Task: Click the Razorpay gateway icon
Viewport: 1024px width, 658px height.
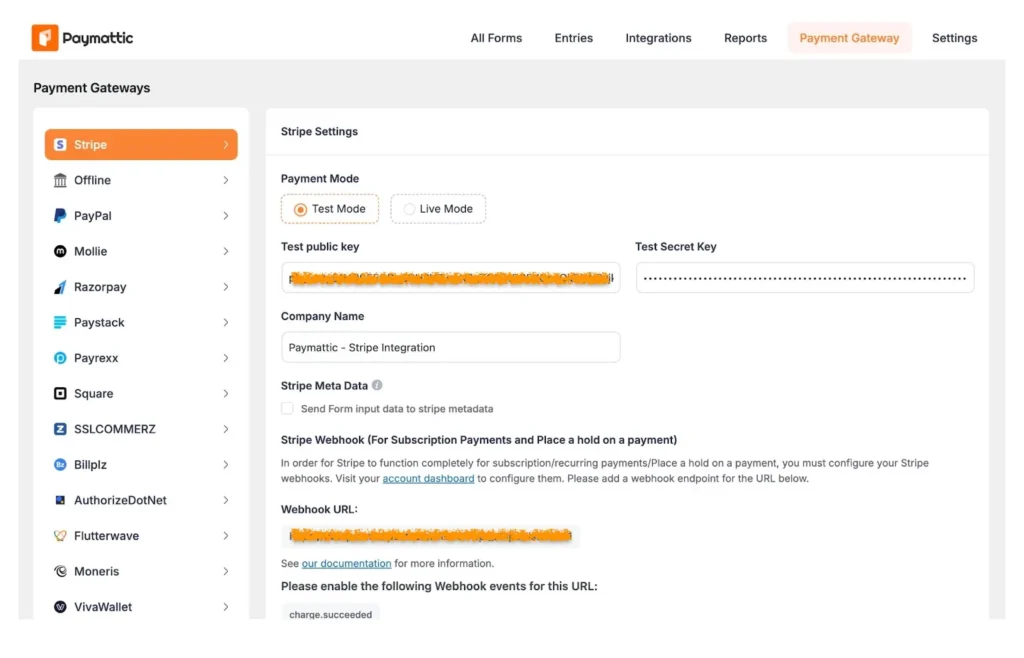Action: pyautogui.click(x=60, y=287)
